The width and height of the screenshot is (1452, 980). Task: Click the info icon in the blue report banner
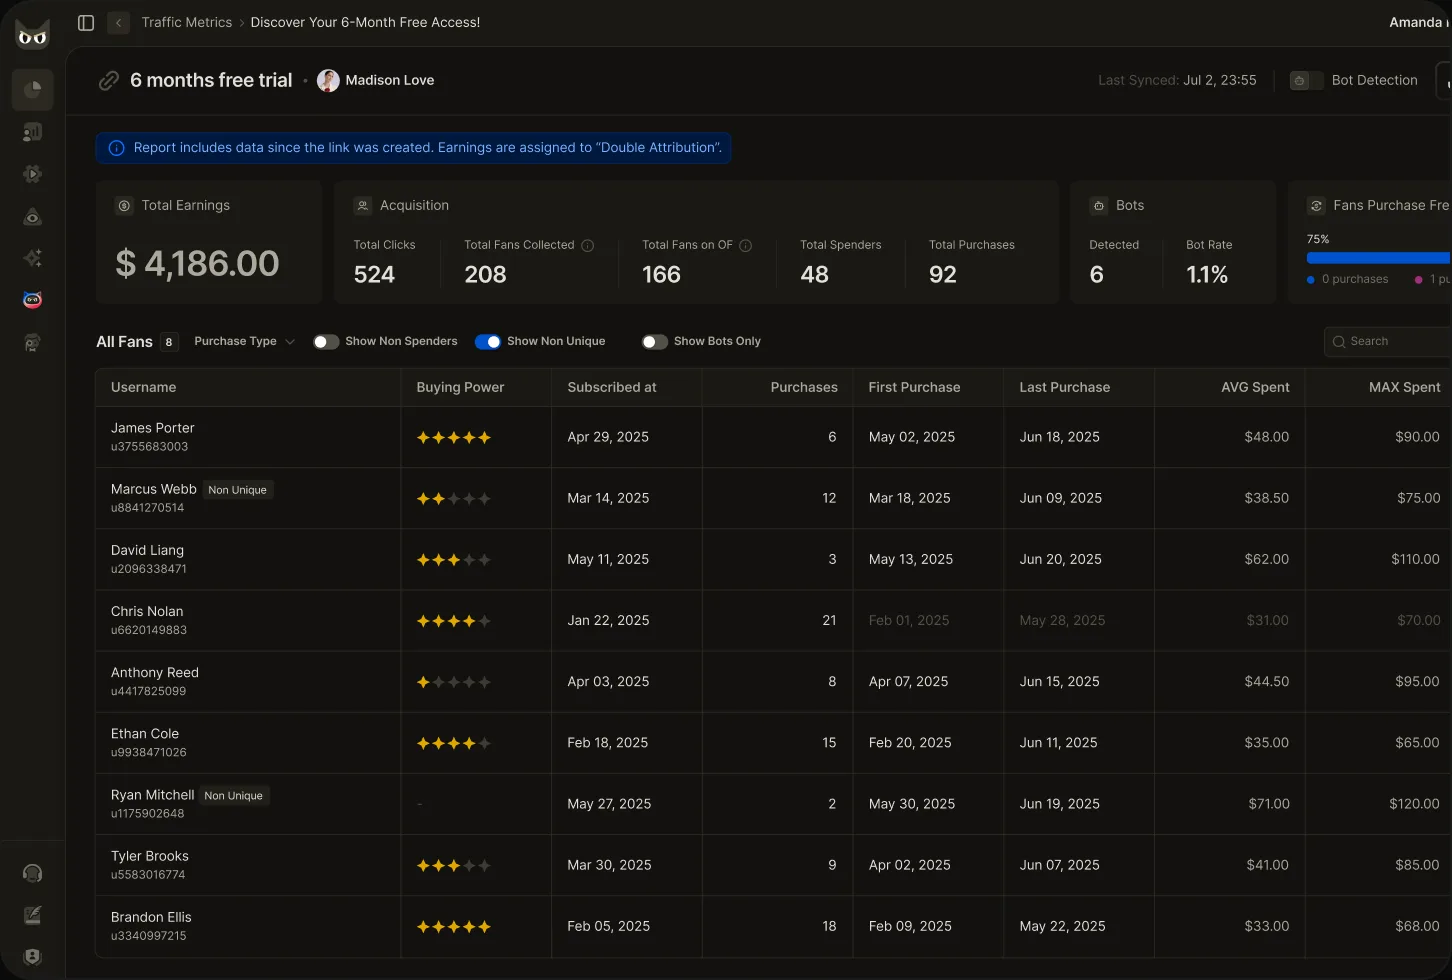116,148
